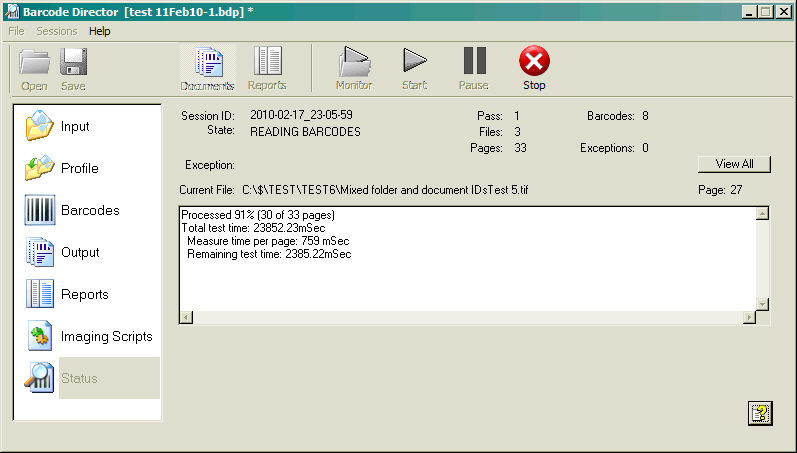
Task: Select Barcodes in the left panel
Action: pyautogui.click(x=89, y=211)
